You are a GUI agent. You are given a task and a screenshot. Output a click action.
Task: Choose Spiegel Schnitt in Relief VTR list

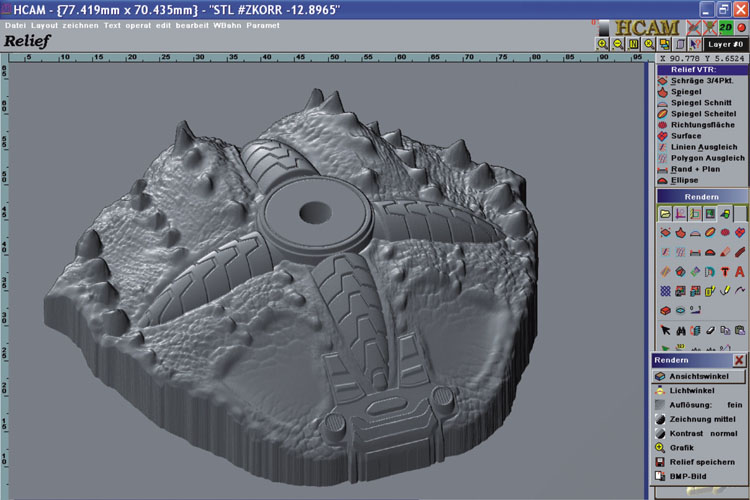pos(701,102)
